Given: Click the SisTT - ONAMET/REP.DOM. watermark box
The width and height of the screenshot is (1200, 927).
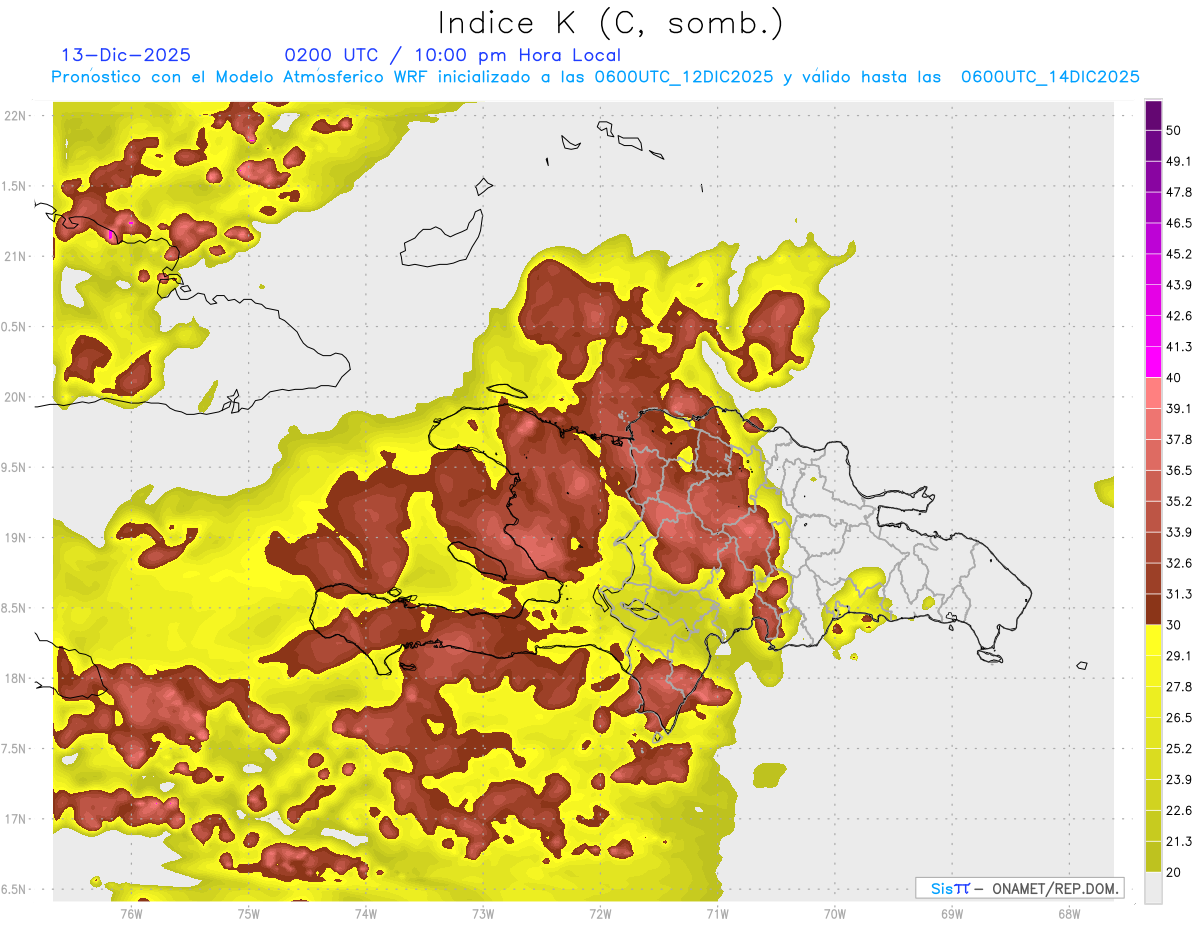Looking at the screenshot, I should 1019,888.
